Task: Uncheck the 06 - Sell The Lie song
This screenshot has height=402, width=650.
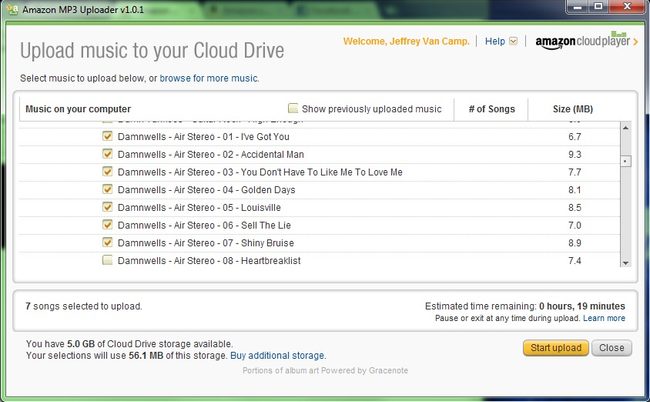Action: pos(107,225)
